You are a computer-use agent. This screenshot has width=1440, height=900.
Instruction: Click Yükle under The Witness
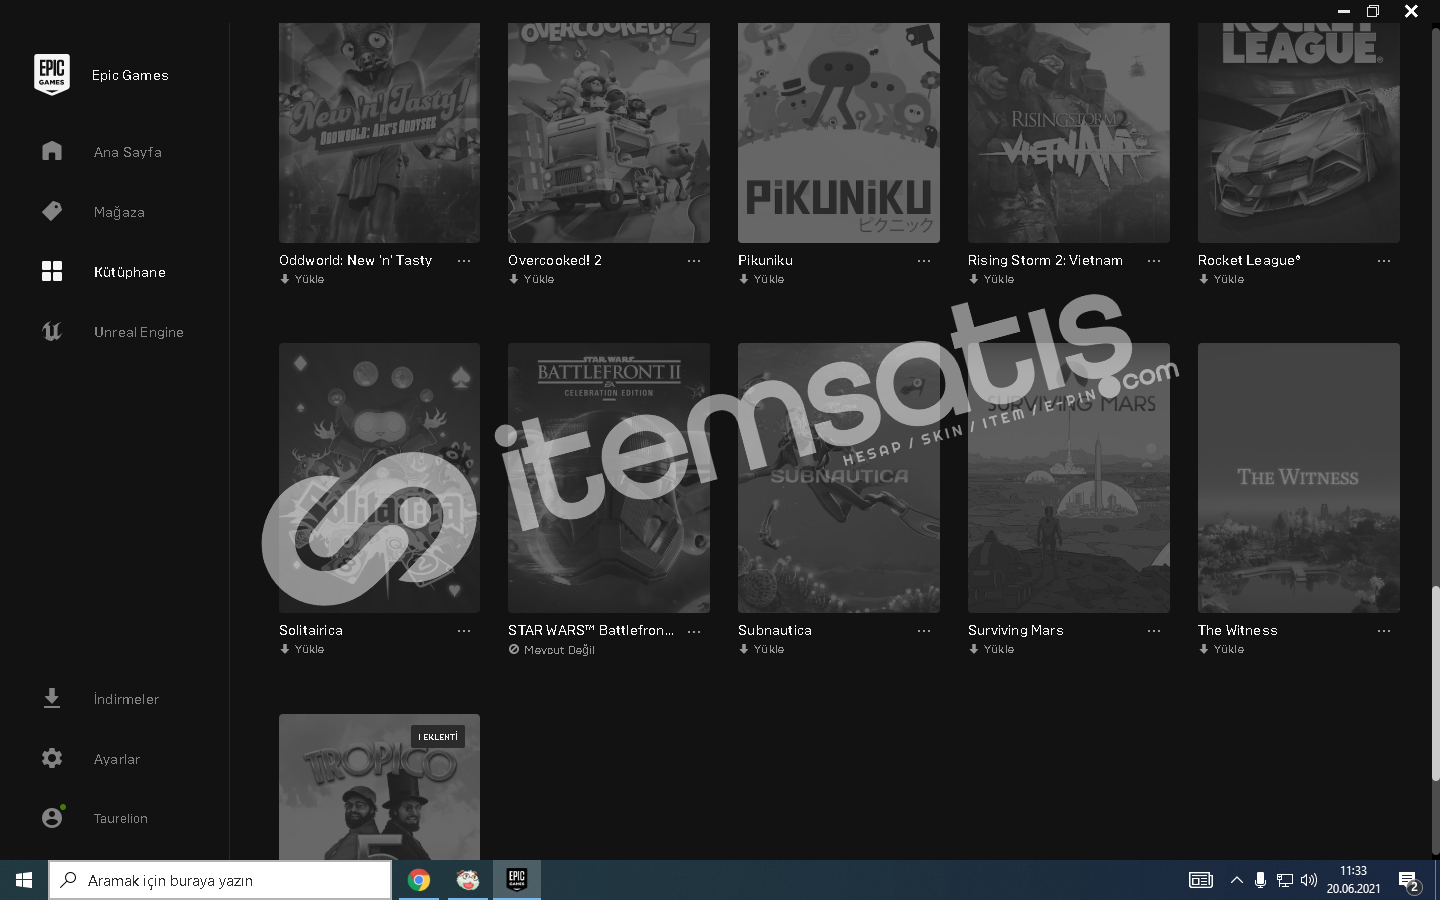coord(1221,649)
